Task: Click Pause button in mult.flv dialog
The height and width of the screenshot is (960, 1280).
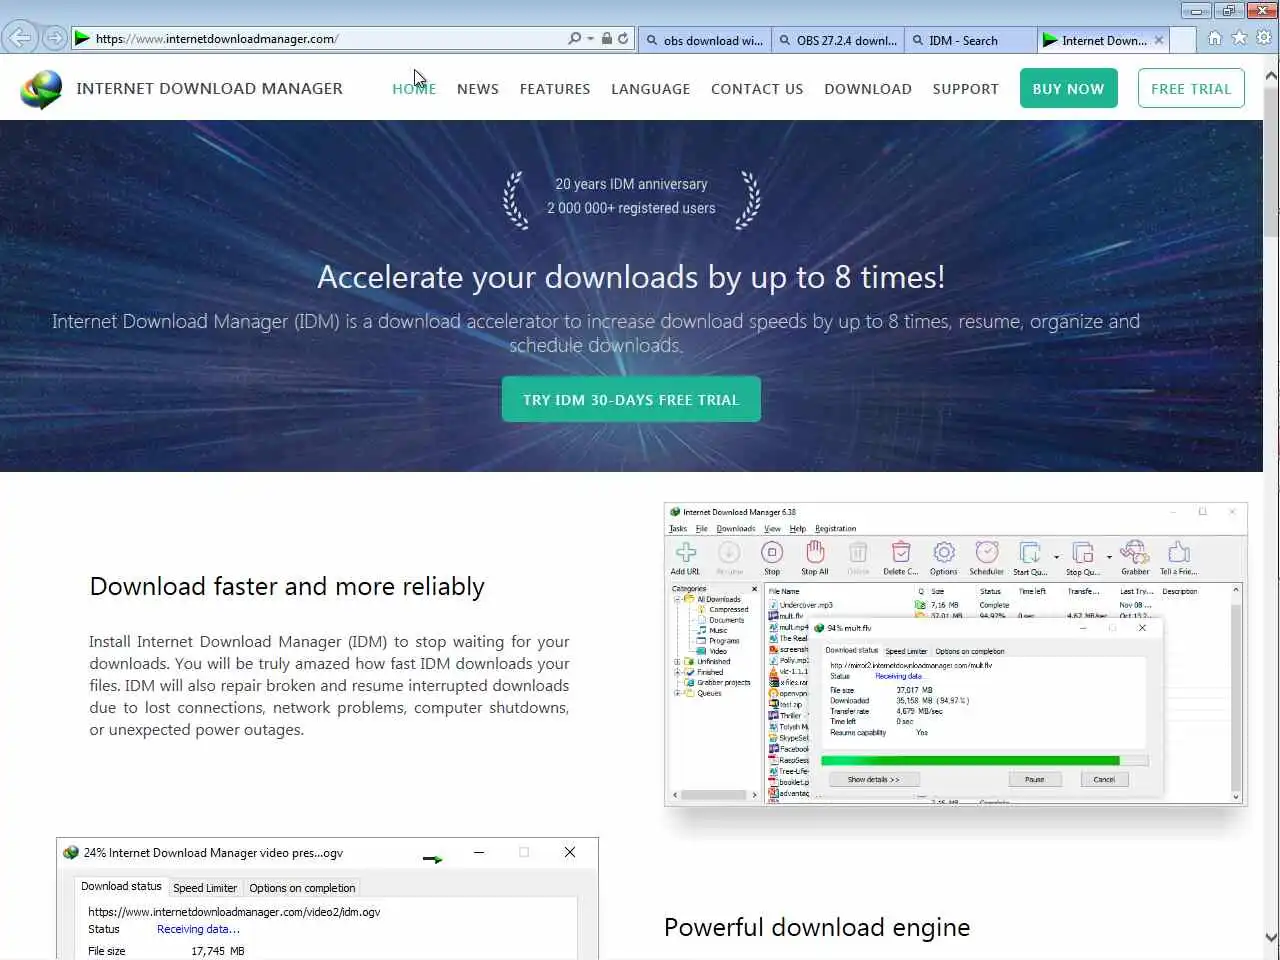Action: (1034, 779)
